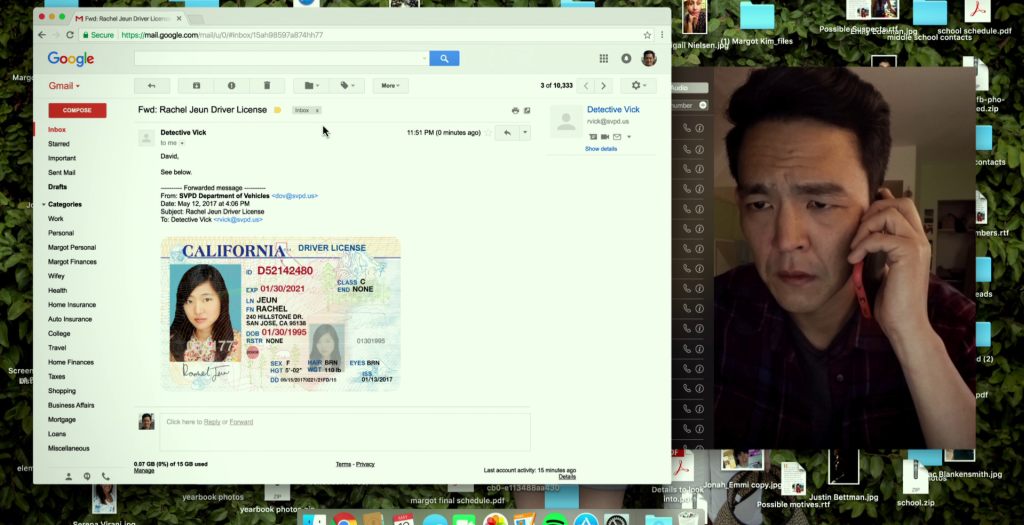Viewport: 1024px width, 525px height.
Task: Star the message from Detective Vick
Action: click(489, 133)
